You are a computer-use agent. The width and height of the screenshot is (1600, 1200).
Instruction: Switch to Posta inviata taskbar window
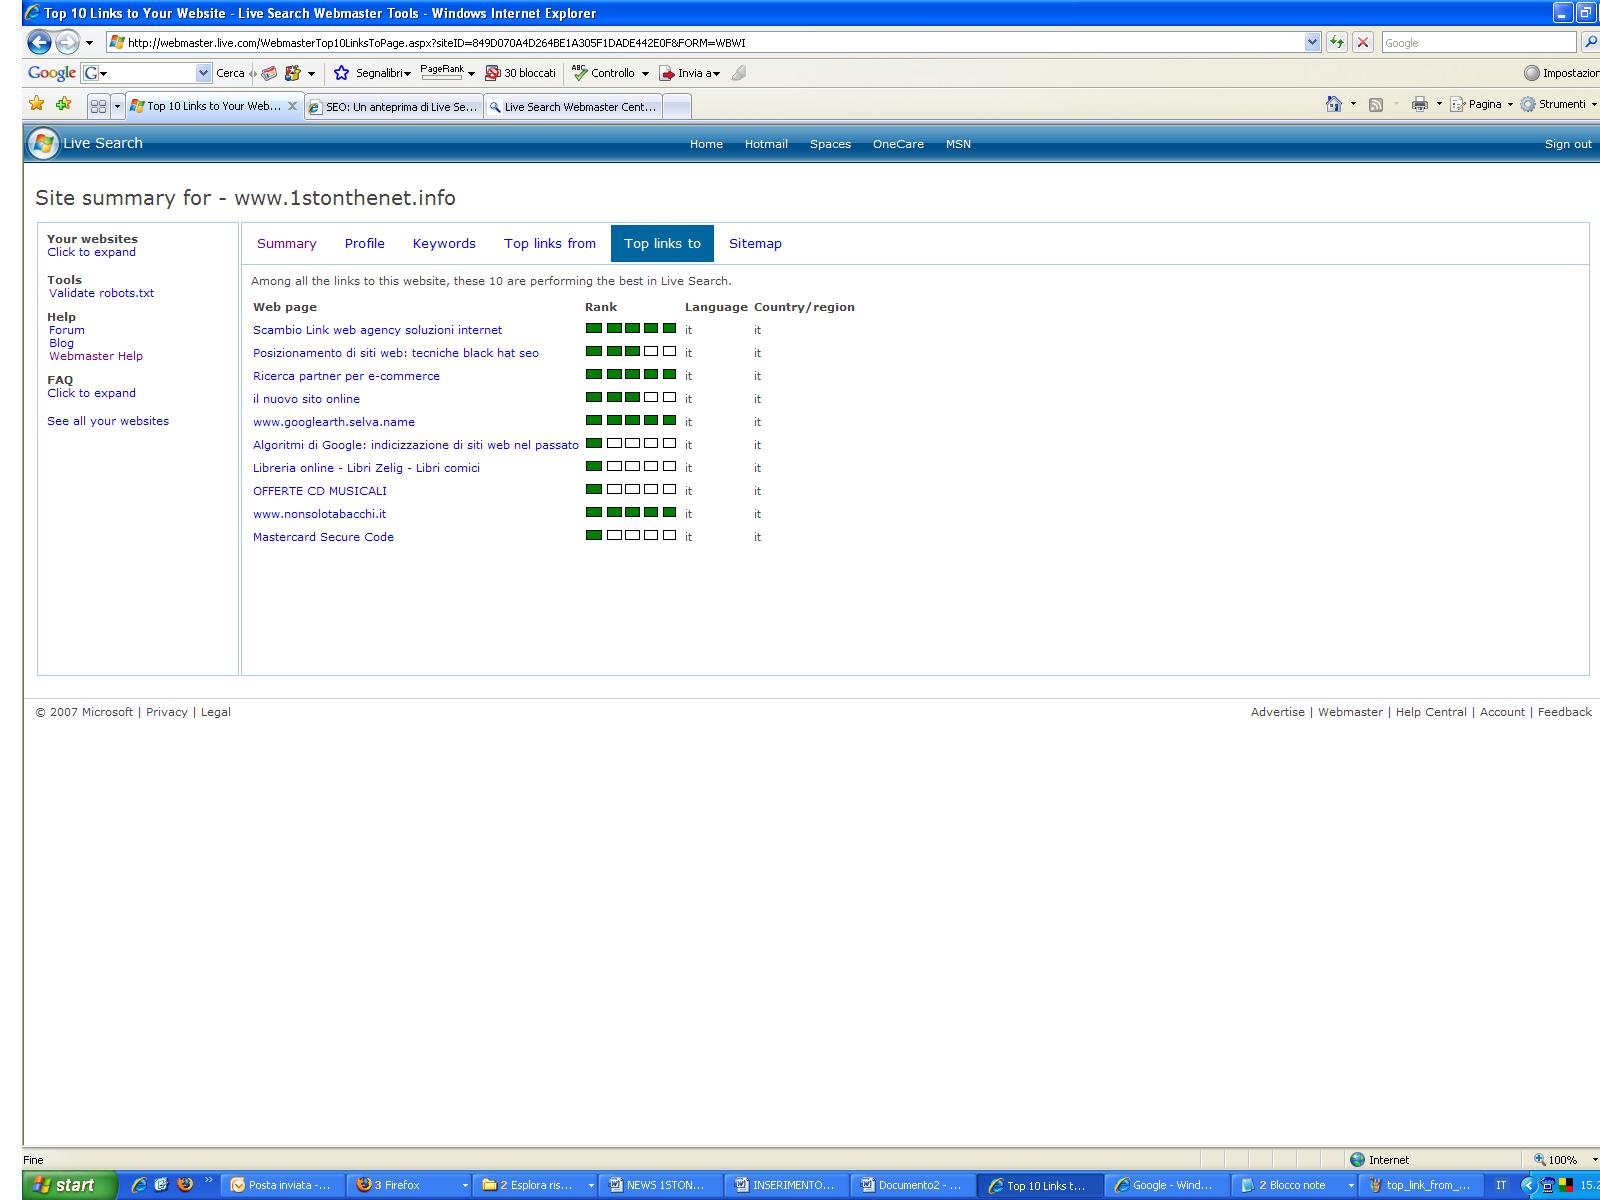coord(282,1185)
